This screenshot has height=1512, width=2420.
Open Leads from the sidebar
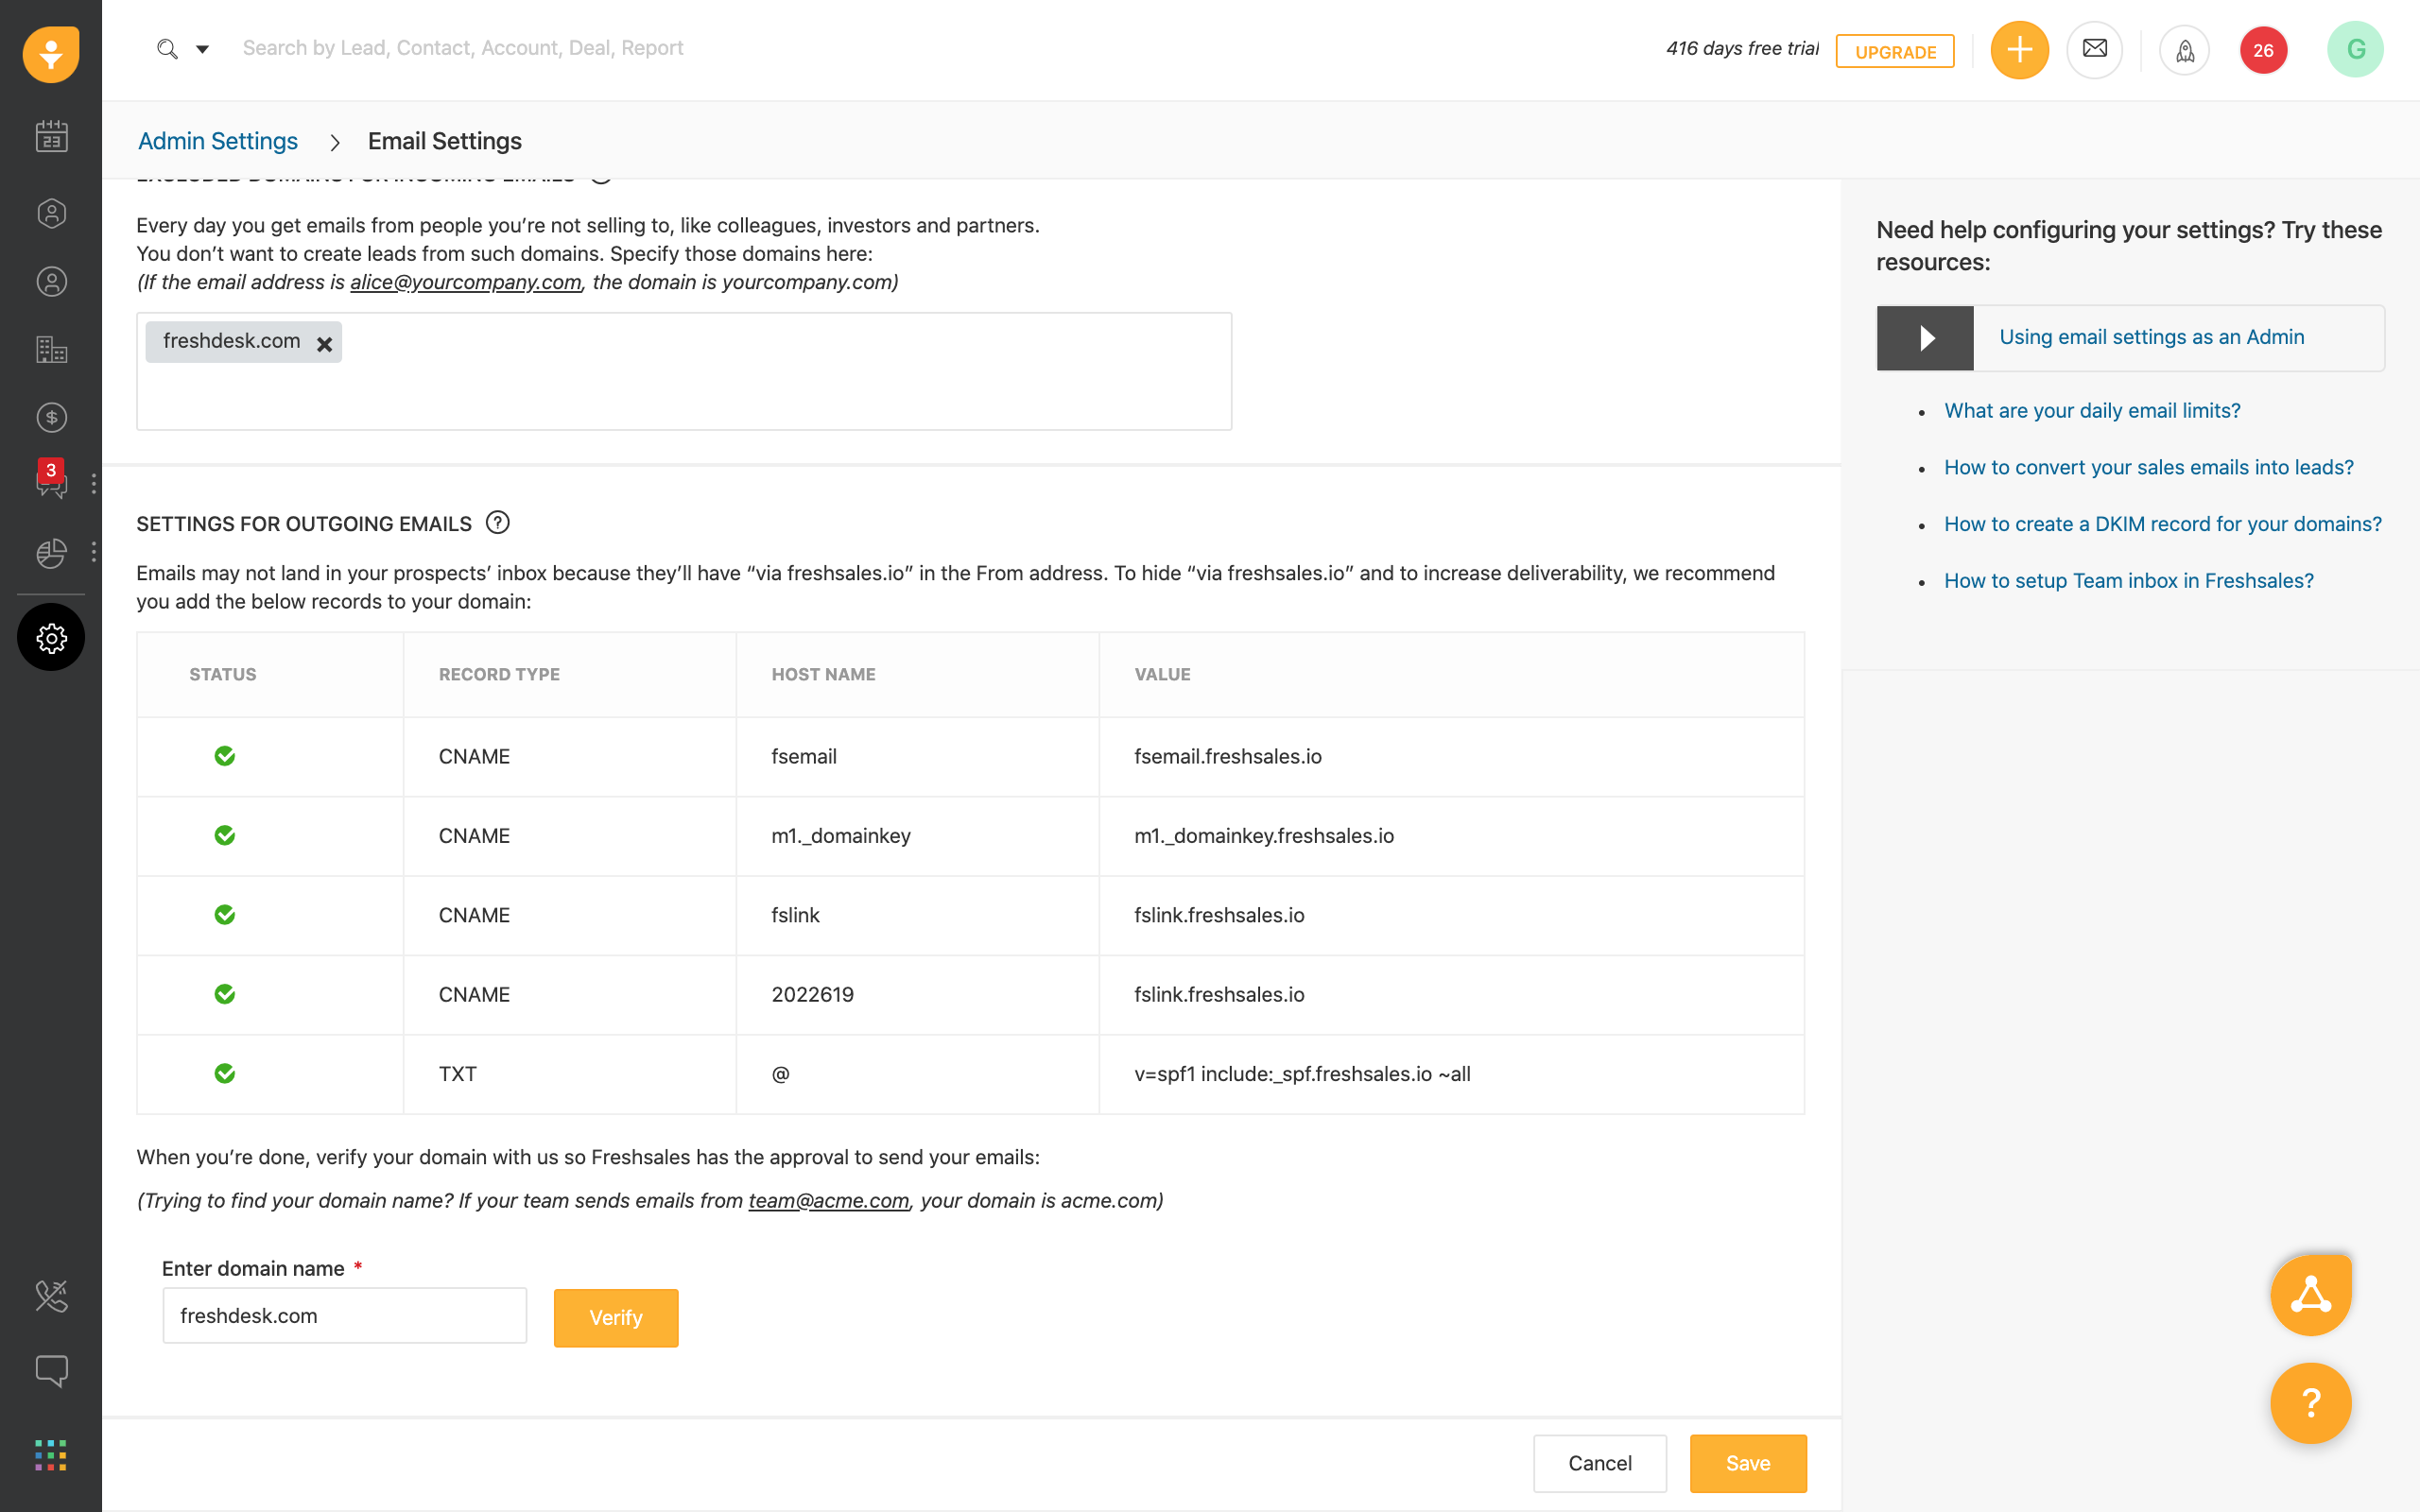click(x=51, y=213)
